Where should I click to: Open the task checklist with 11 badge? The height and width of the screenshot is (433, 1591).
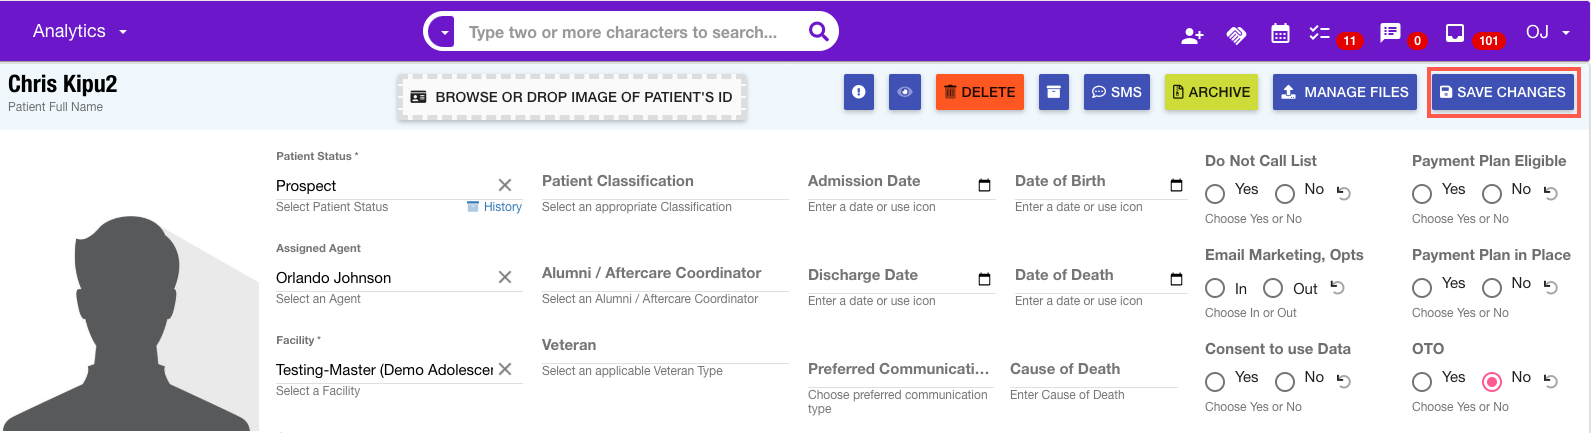coord(1320,33)
